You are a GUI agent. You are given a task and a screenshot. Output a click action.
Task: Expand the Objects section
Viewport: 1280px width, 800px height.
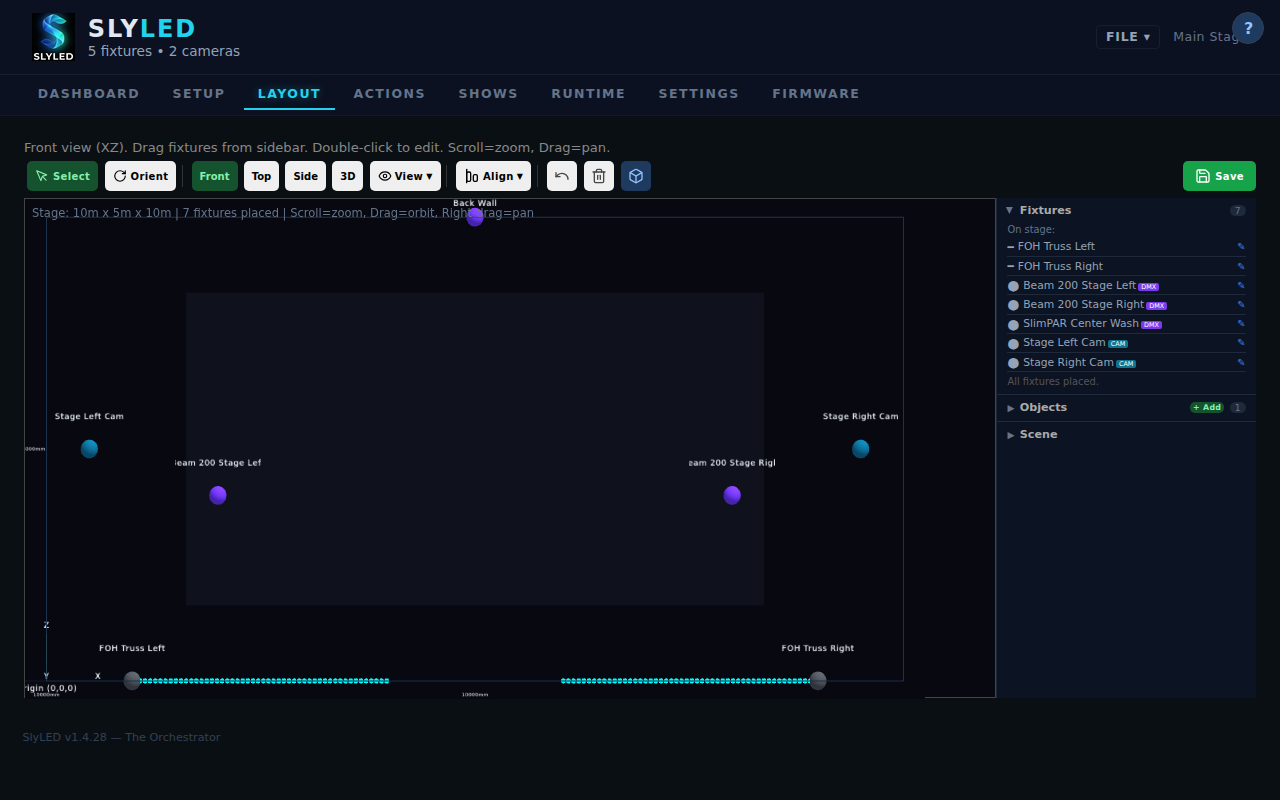click(x=1043, y=407)
